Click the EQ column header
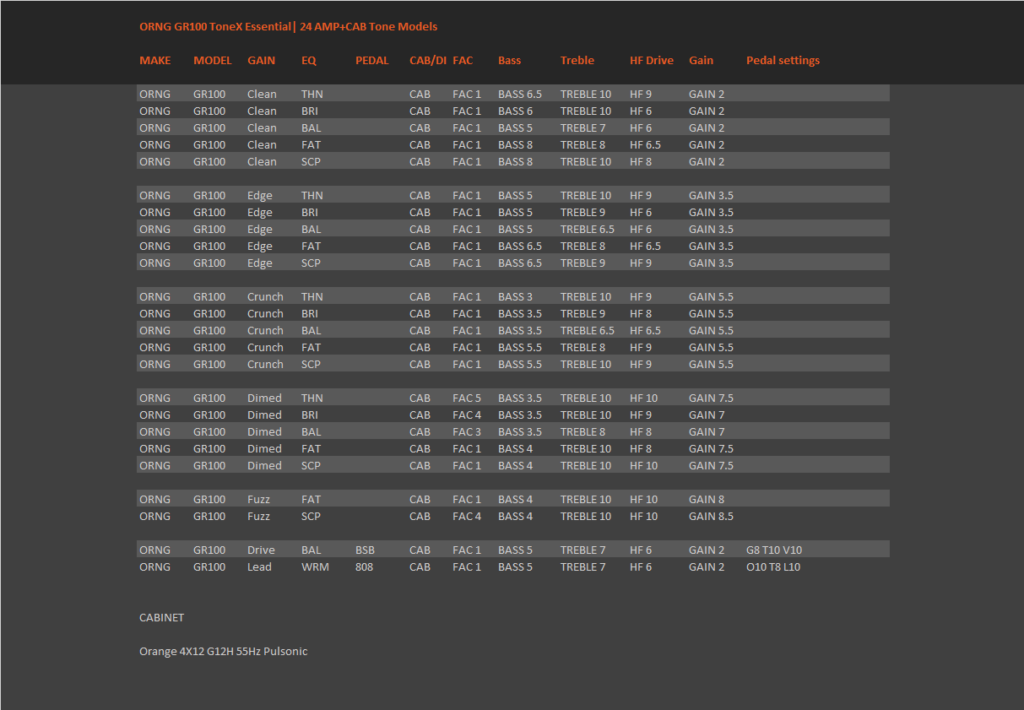 pyautogui.click(x=309, y=60)
